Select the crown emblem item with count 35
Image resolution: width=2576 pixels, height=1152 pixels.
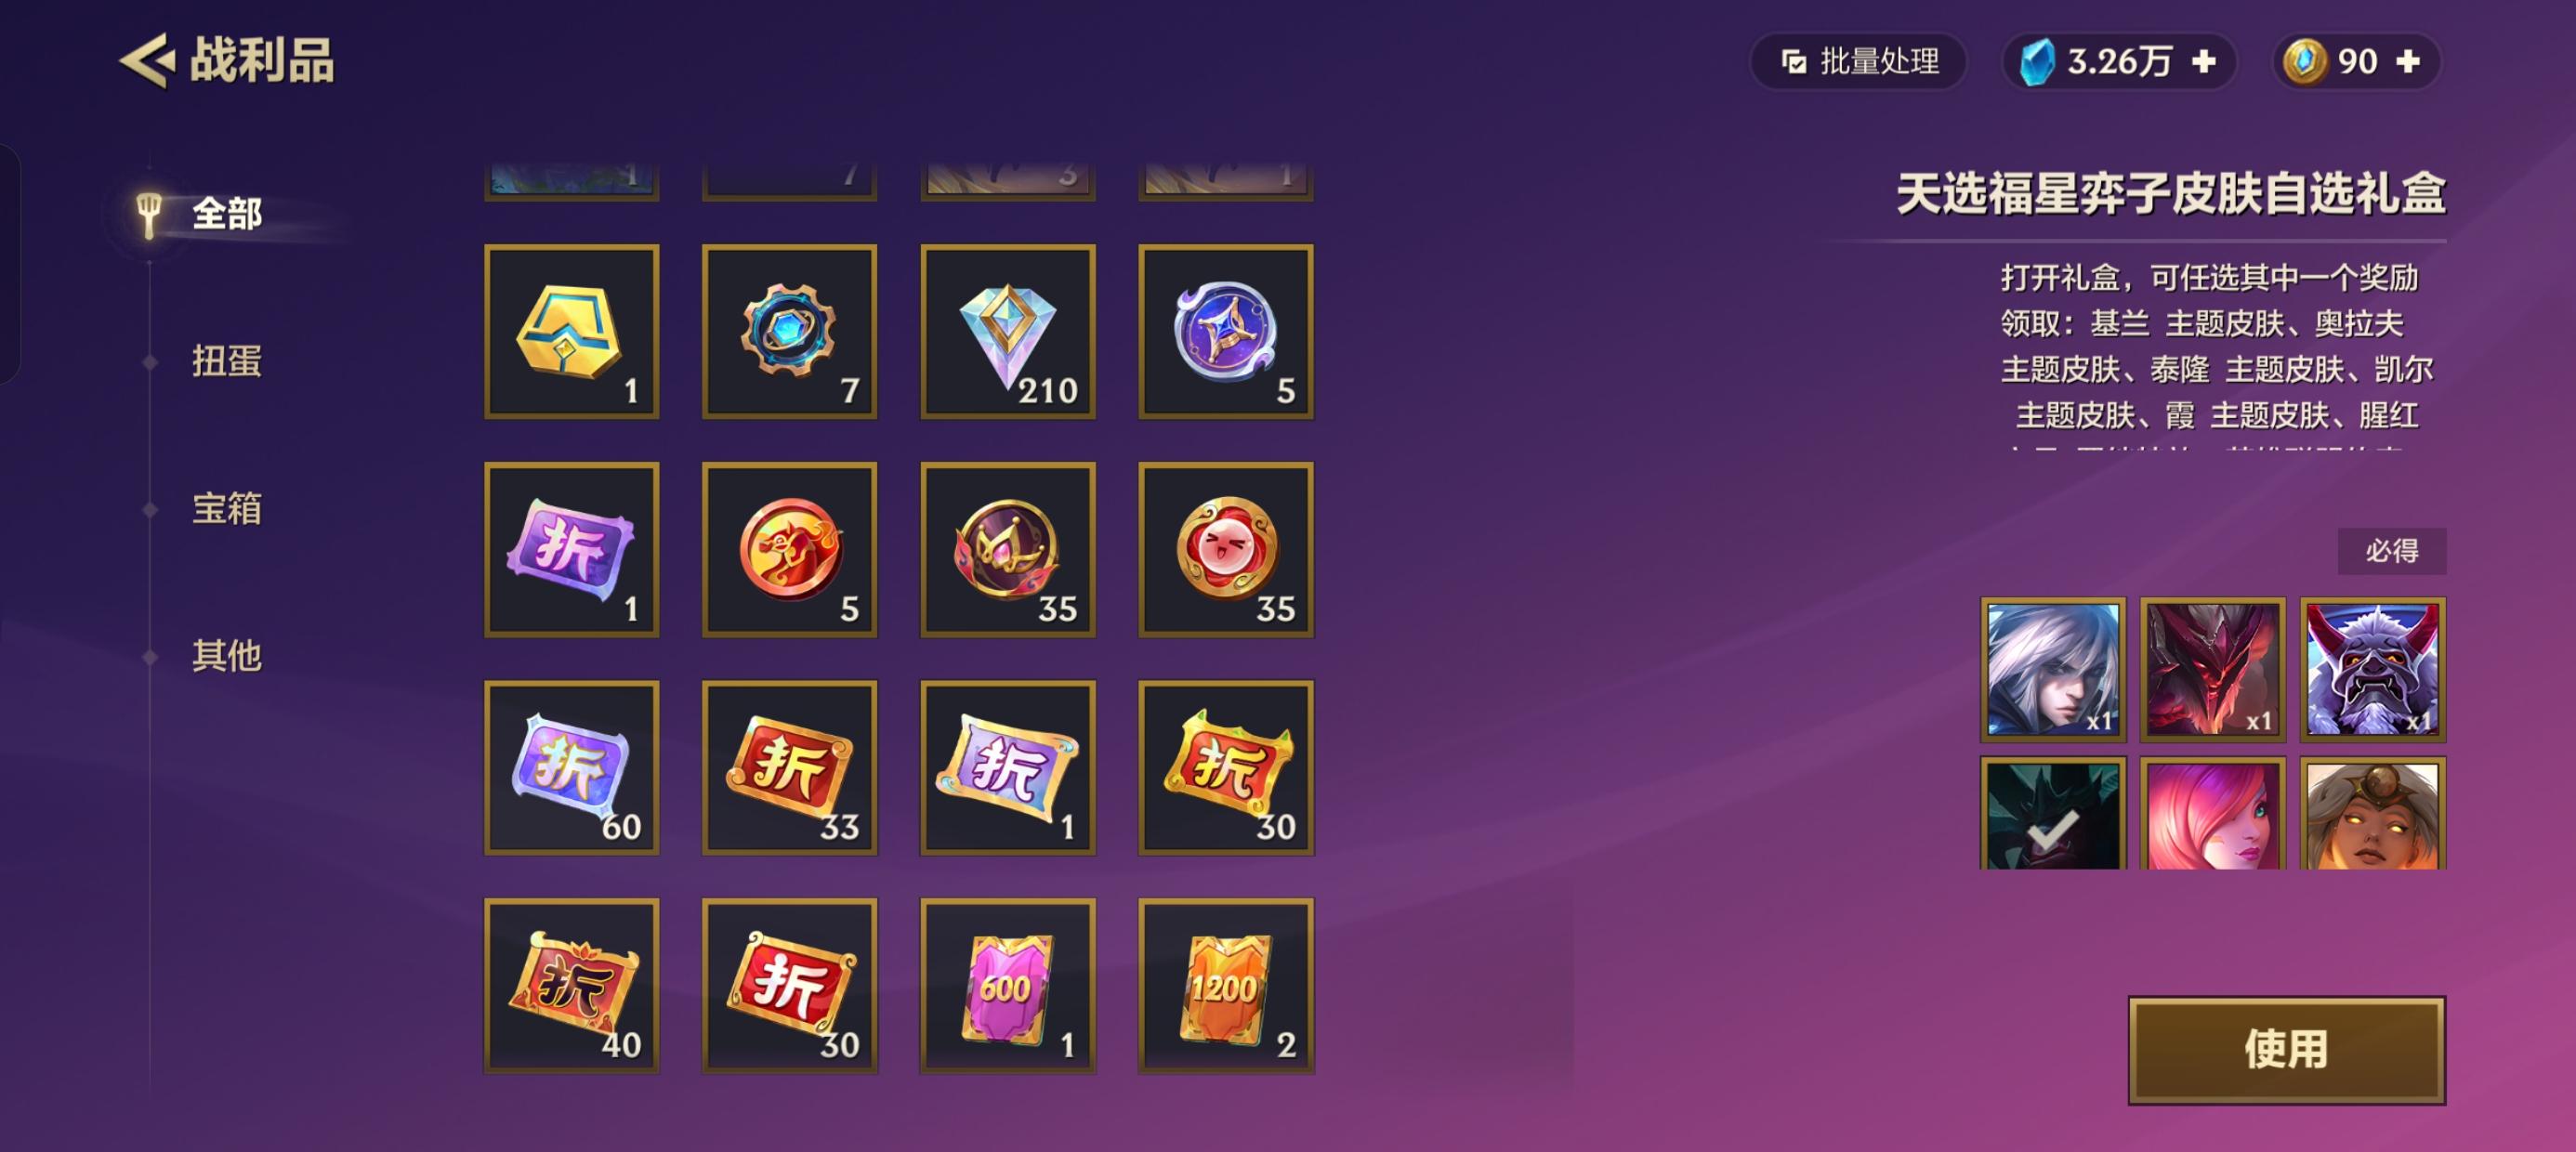pos(1007,550)
